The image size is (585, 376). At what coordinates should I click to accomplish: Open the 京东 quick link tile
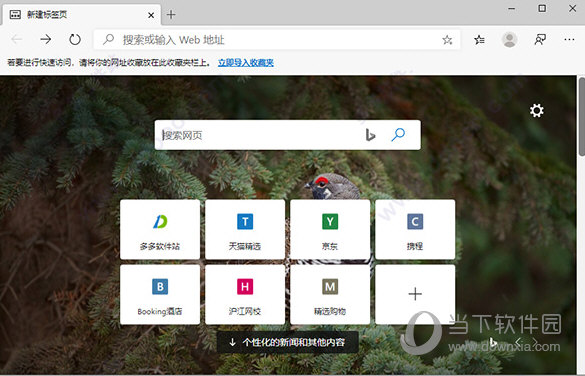coord(330,229)
